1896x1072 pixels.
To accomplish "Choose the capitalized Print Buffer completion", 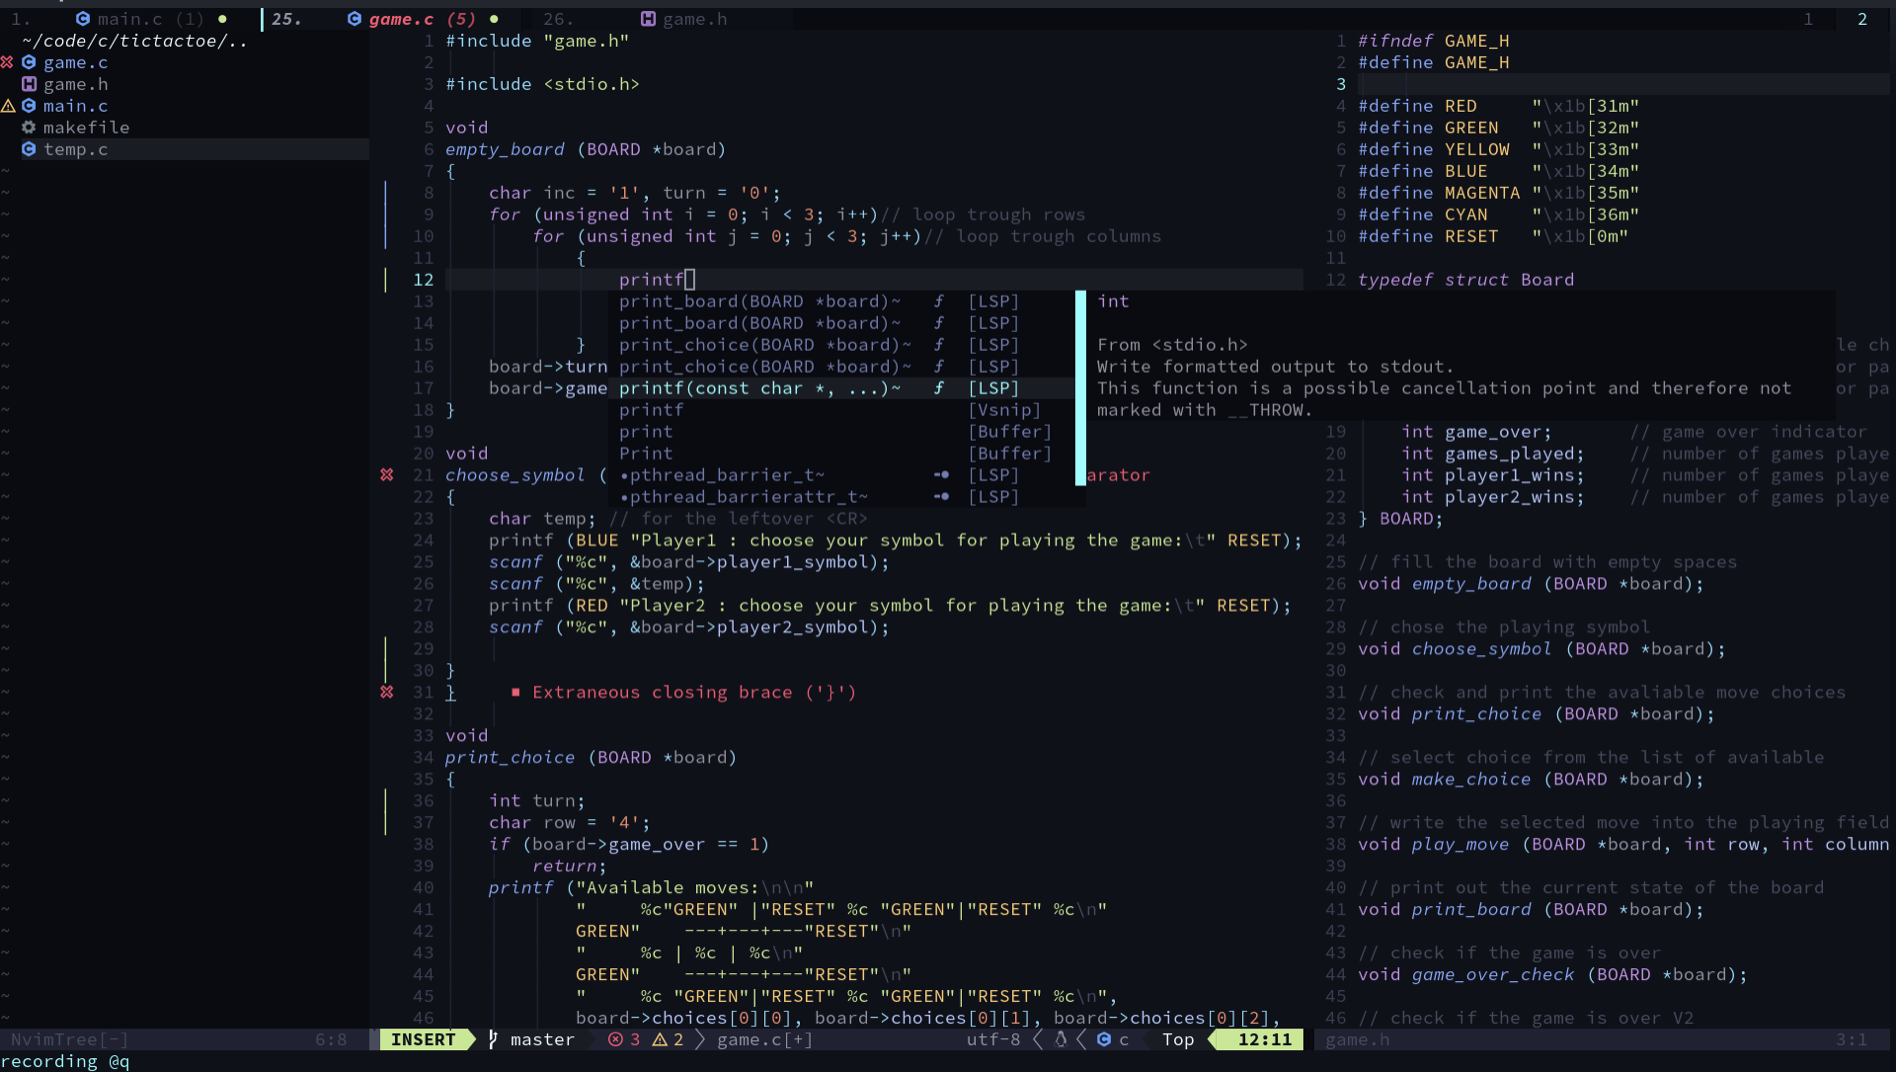I will coord(841,453).
